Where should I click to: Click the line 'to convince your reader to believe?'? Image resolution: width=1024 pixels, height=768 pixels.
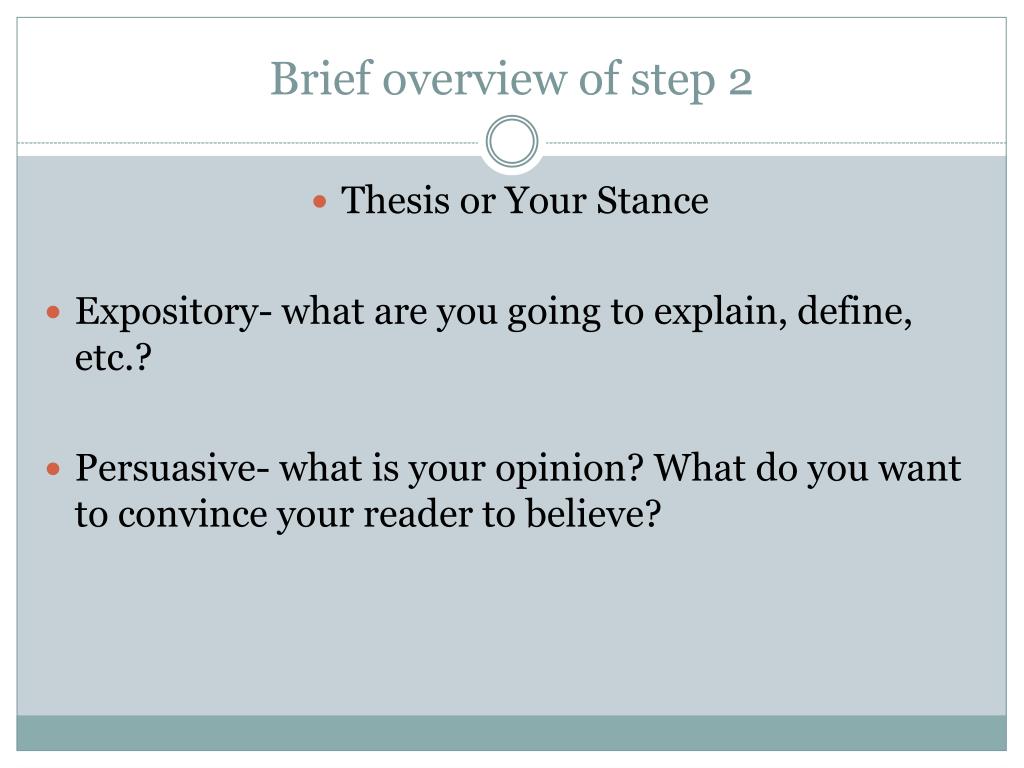[368, 515]
